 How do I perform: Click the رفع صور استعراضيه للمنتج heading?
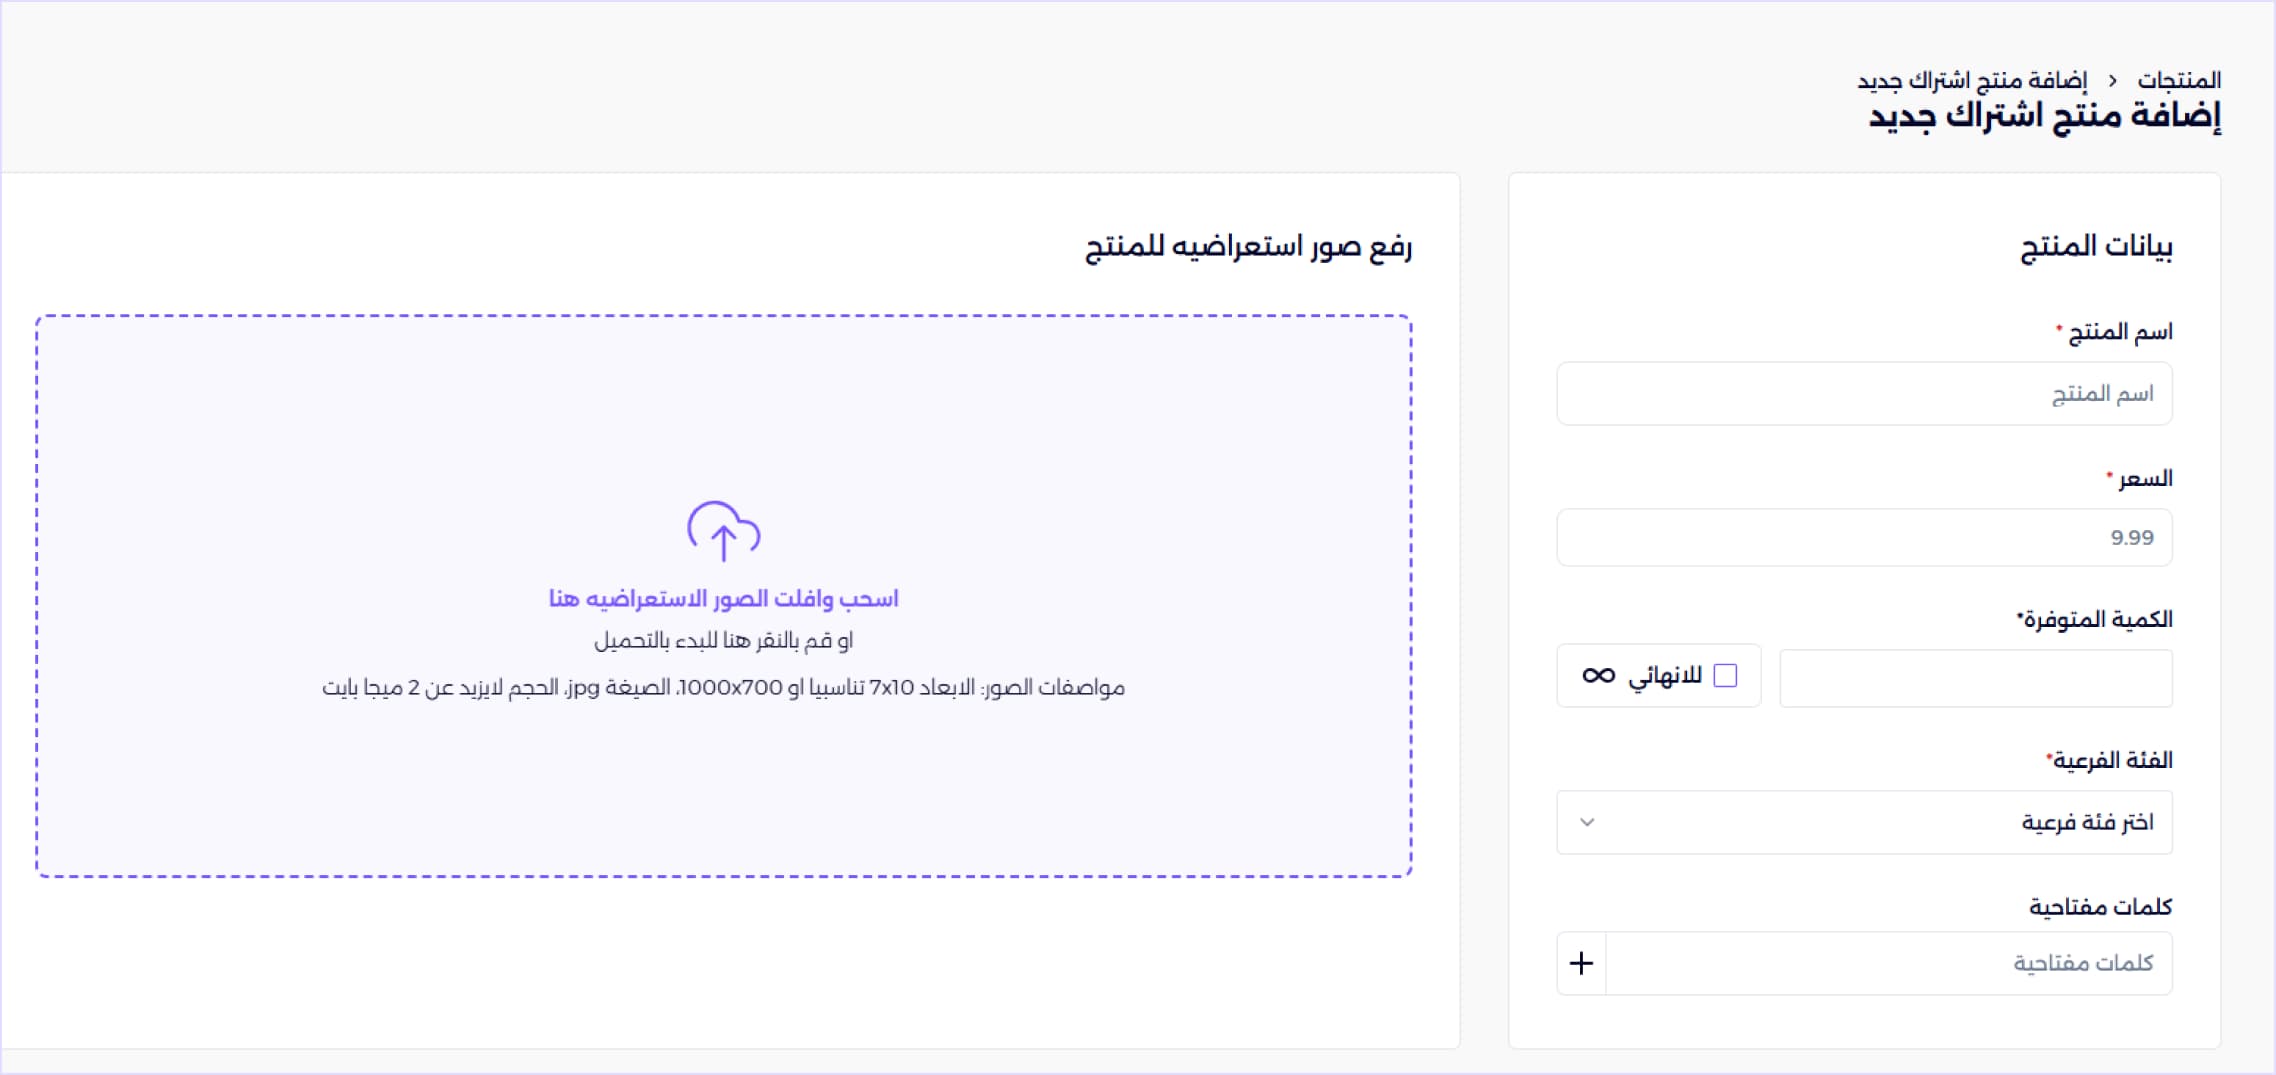tap(1248, 246)
